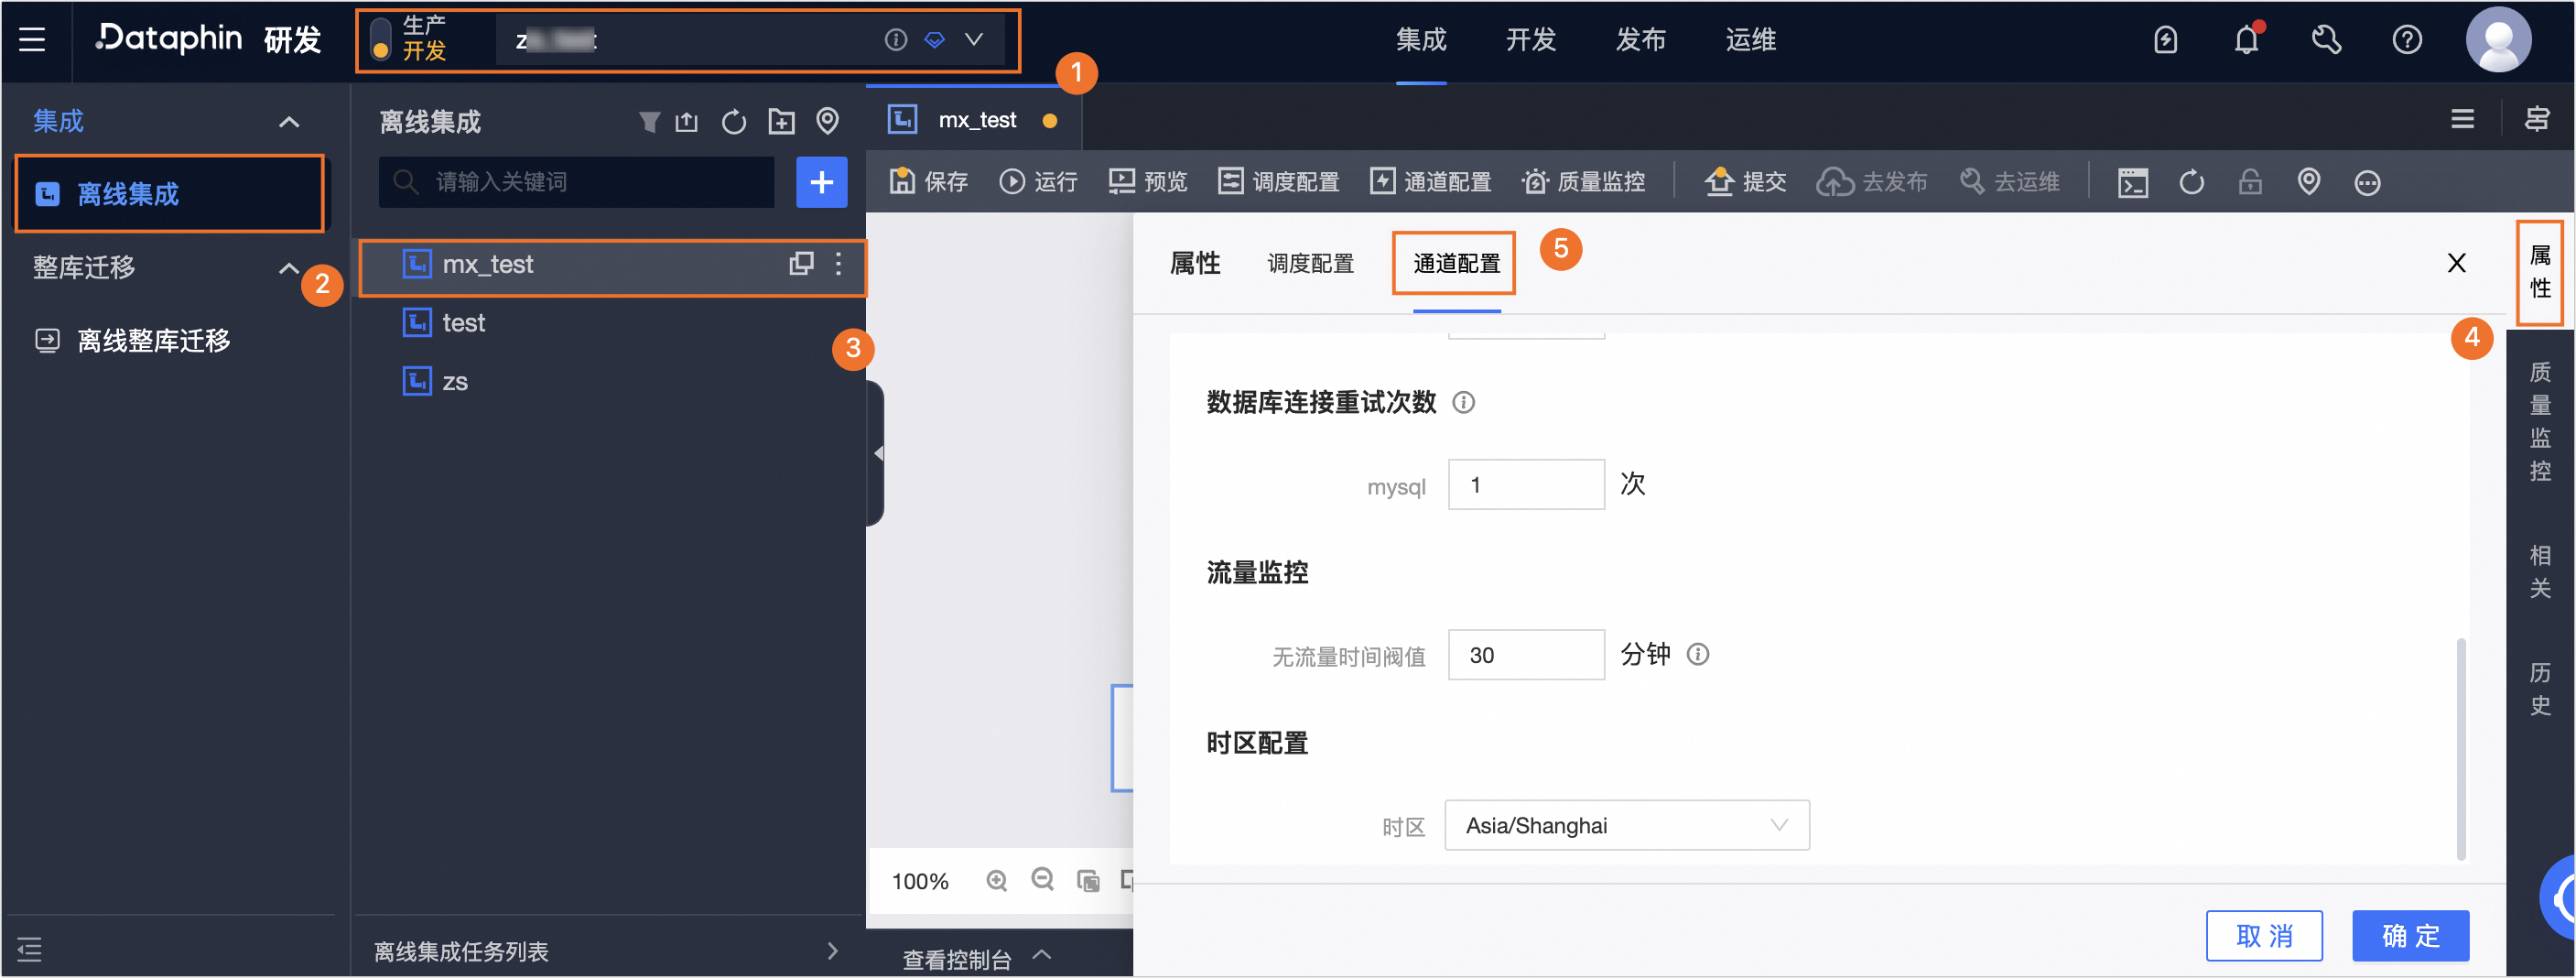The image size is (2576, 978).
Task: Click 保存 to save the task
Action: 928,181
